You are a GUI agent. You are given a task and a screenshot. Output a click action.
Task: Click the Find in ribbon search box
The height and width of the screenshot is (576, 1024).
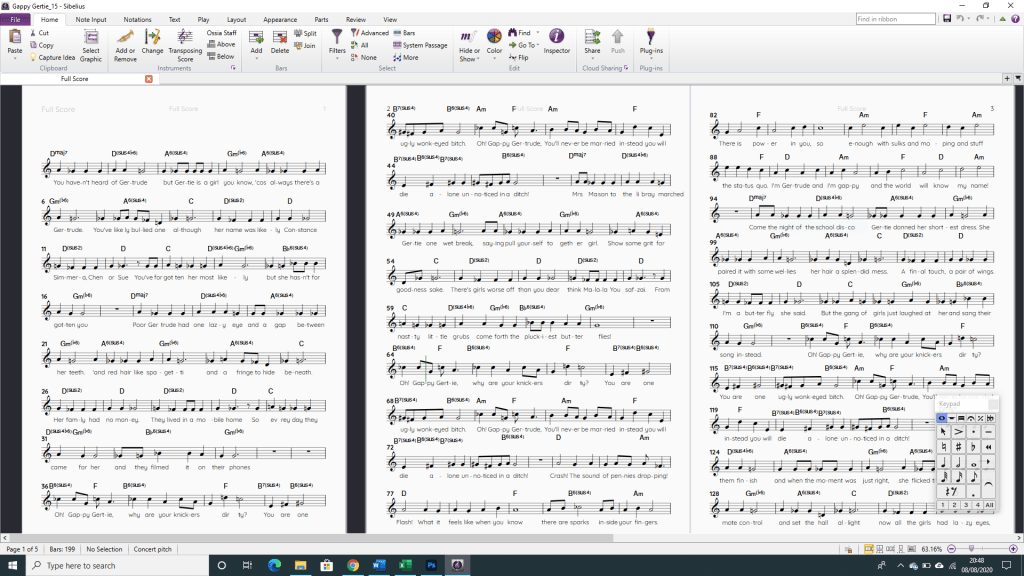pos(895,19)
